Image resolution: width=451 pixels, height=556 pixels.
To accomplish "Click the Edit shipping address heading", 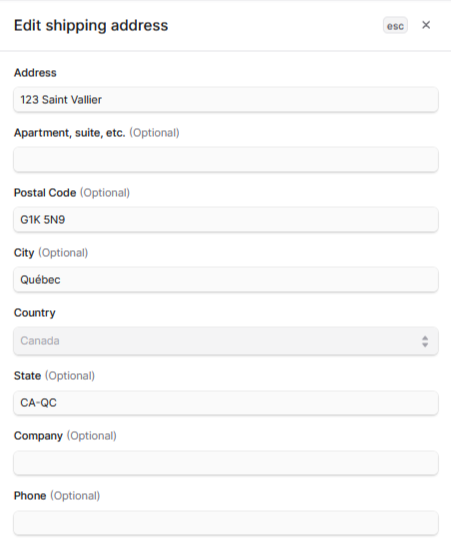I will click(91, 26).
